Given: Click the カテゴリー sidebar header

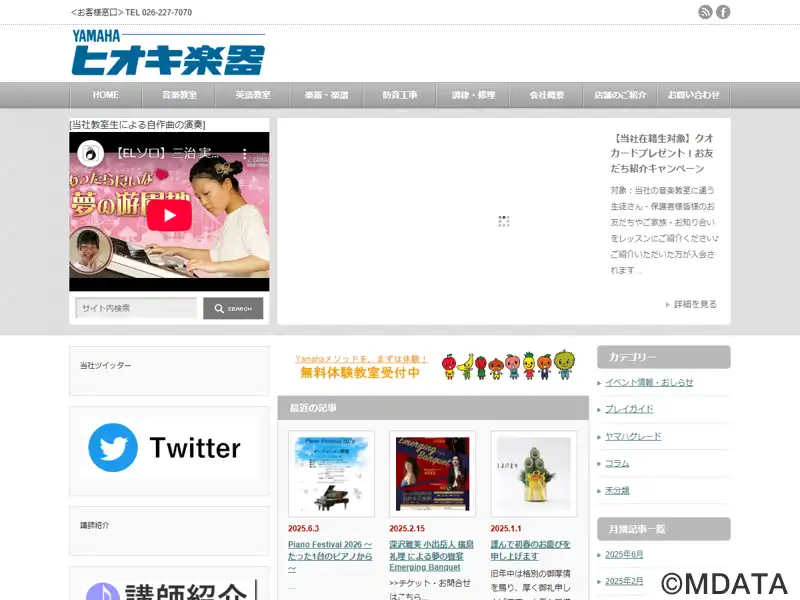Looking at the screenshot, I should [x=664, y=357].
